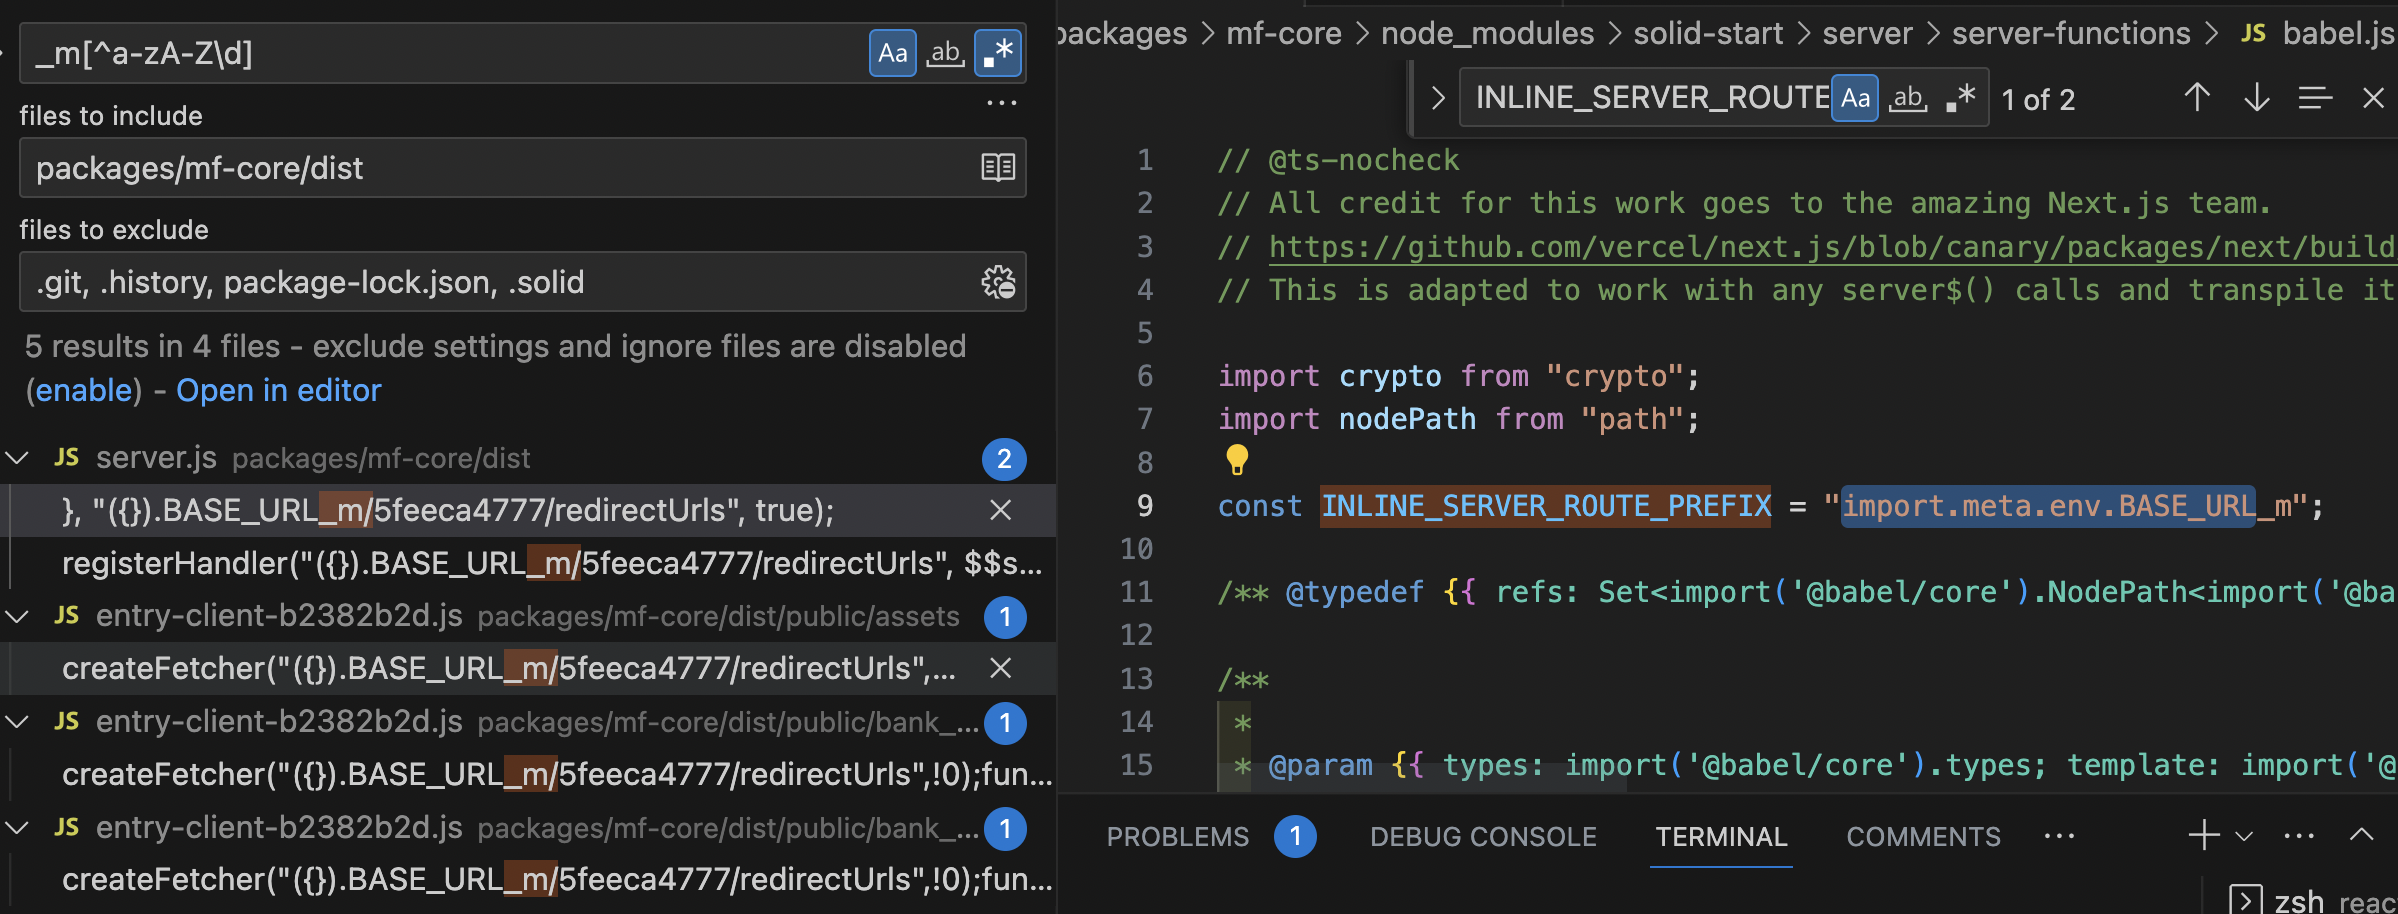Enable whole word matching in sidebar search

945,53
